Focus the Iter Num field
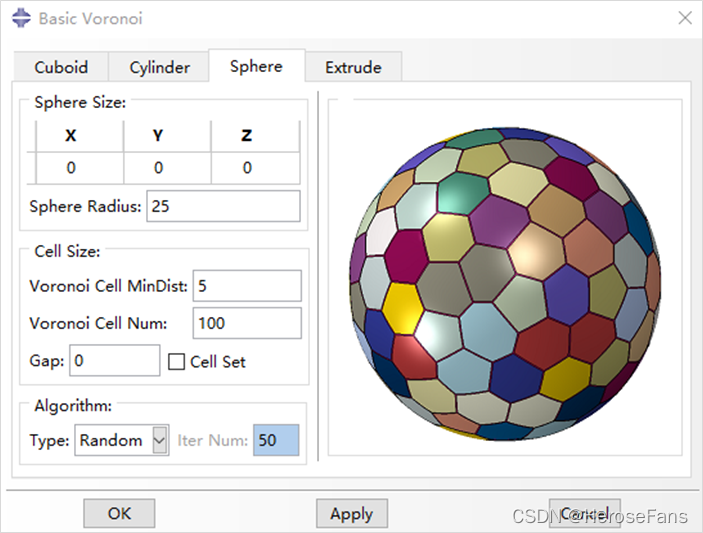This screenshot has width=703, height=533. (276, 440)
